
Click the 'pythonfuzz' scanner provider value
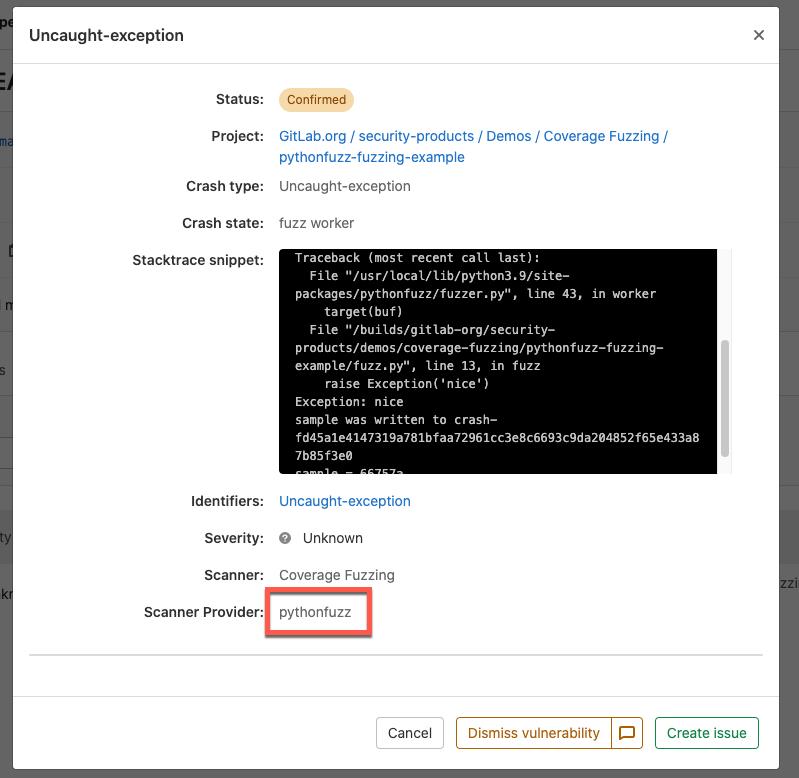315,612
